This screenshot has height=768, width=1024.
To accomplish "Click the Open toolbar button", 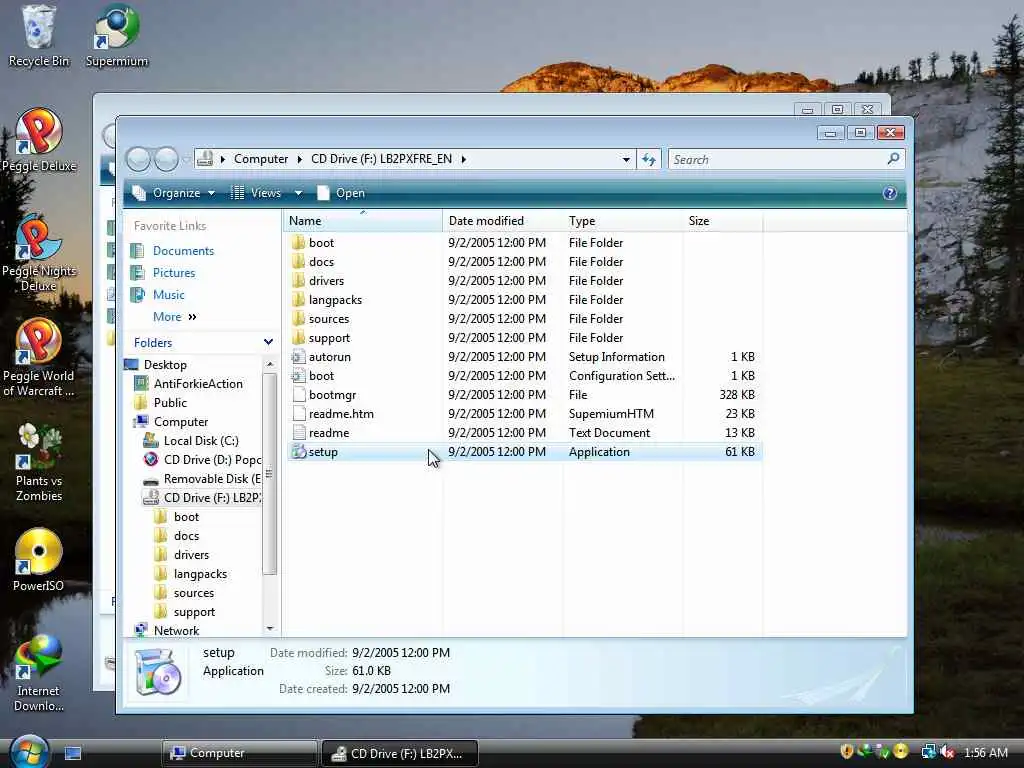I will (x=341, y=193).
